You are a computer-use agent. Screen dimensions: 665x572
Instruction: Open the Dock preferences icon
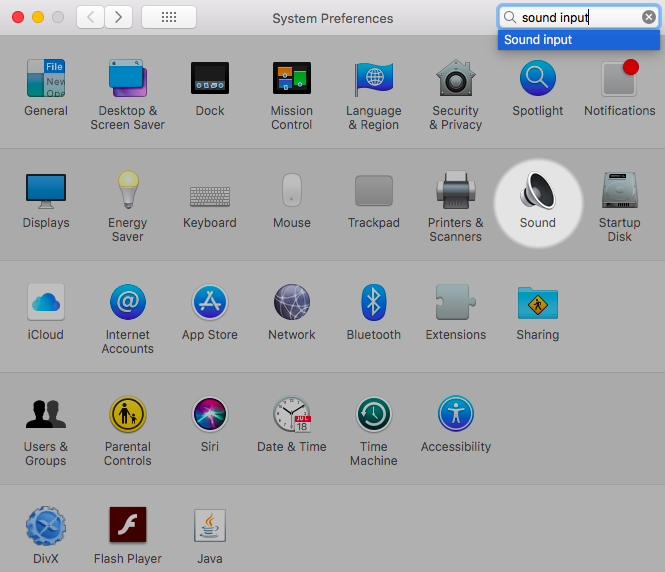[210, 78]
